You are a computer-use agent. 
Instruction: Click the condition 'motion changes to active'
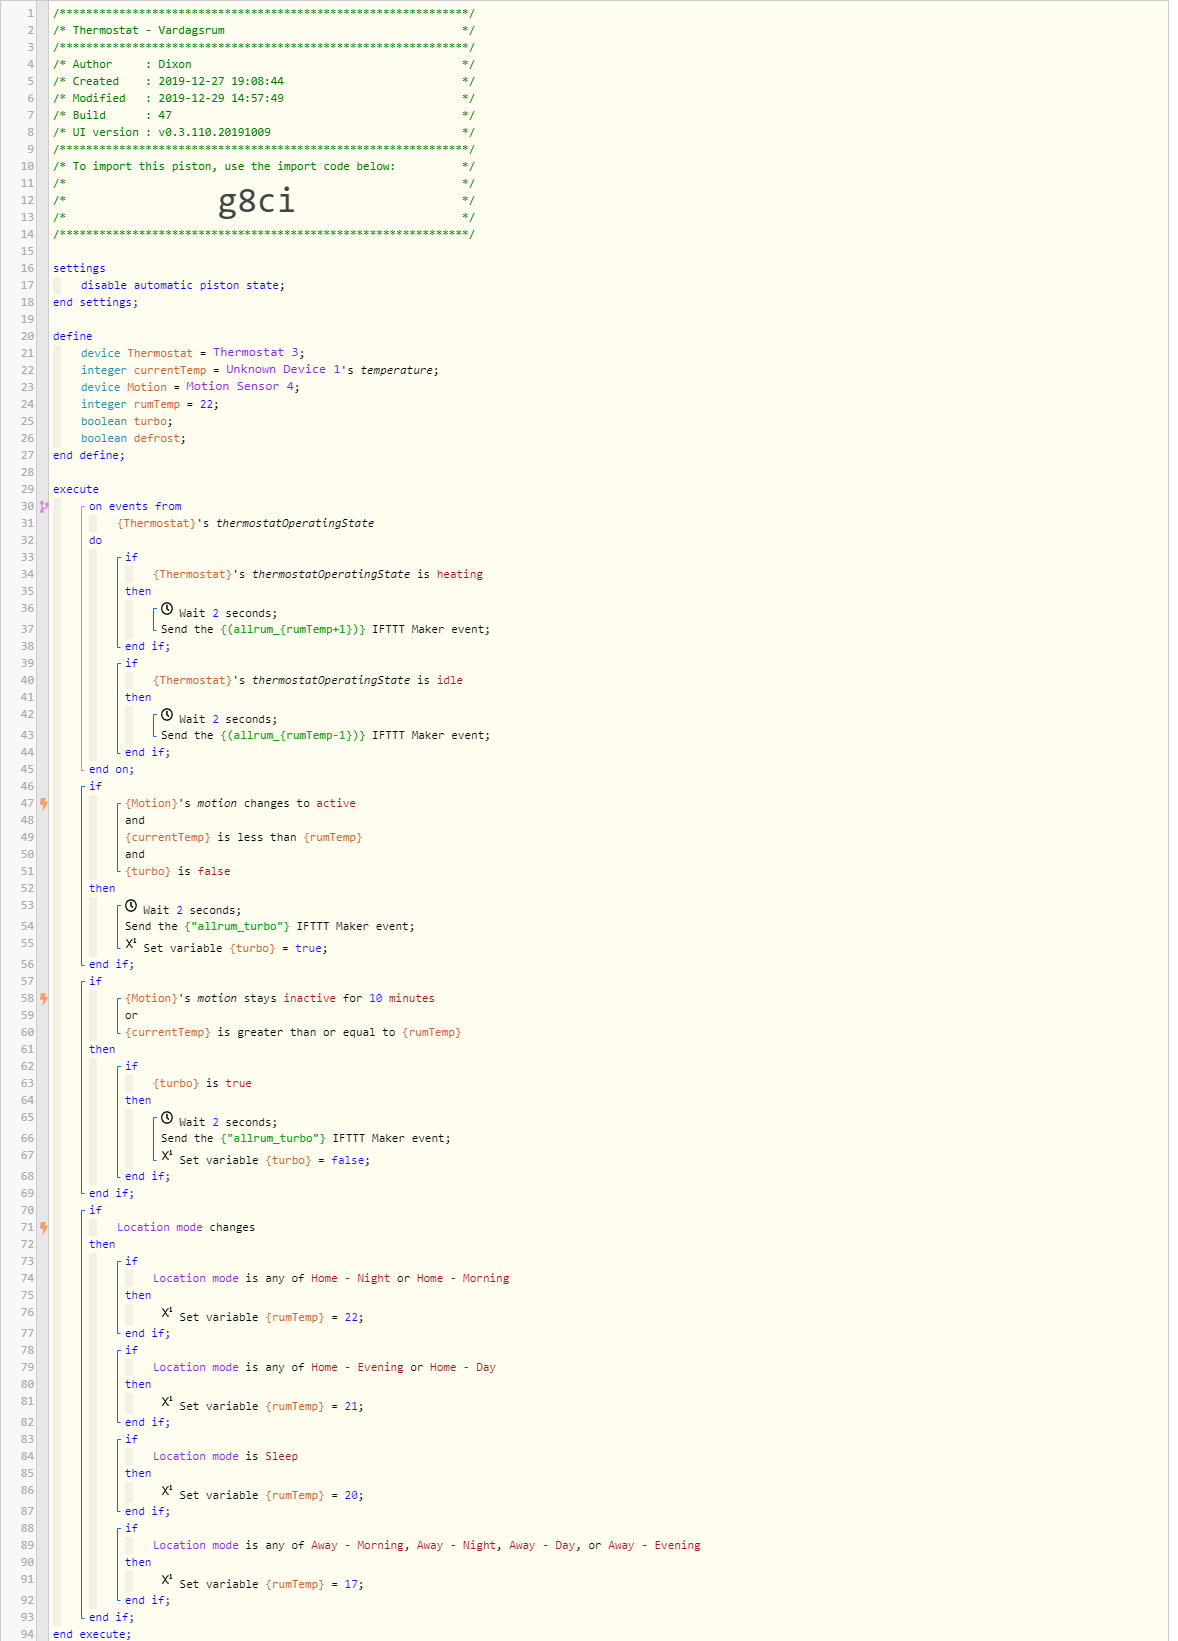(240, 803)
